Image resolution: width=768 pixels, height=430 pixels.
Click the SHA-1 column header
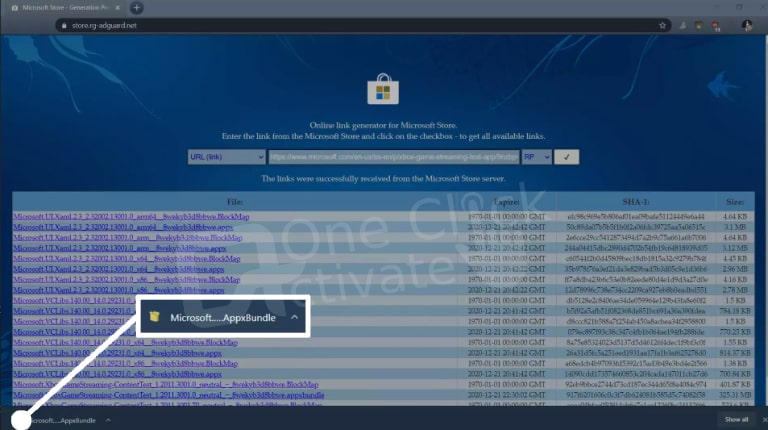pyautogui.click(x=636, y=202)
